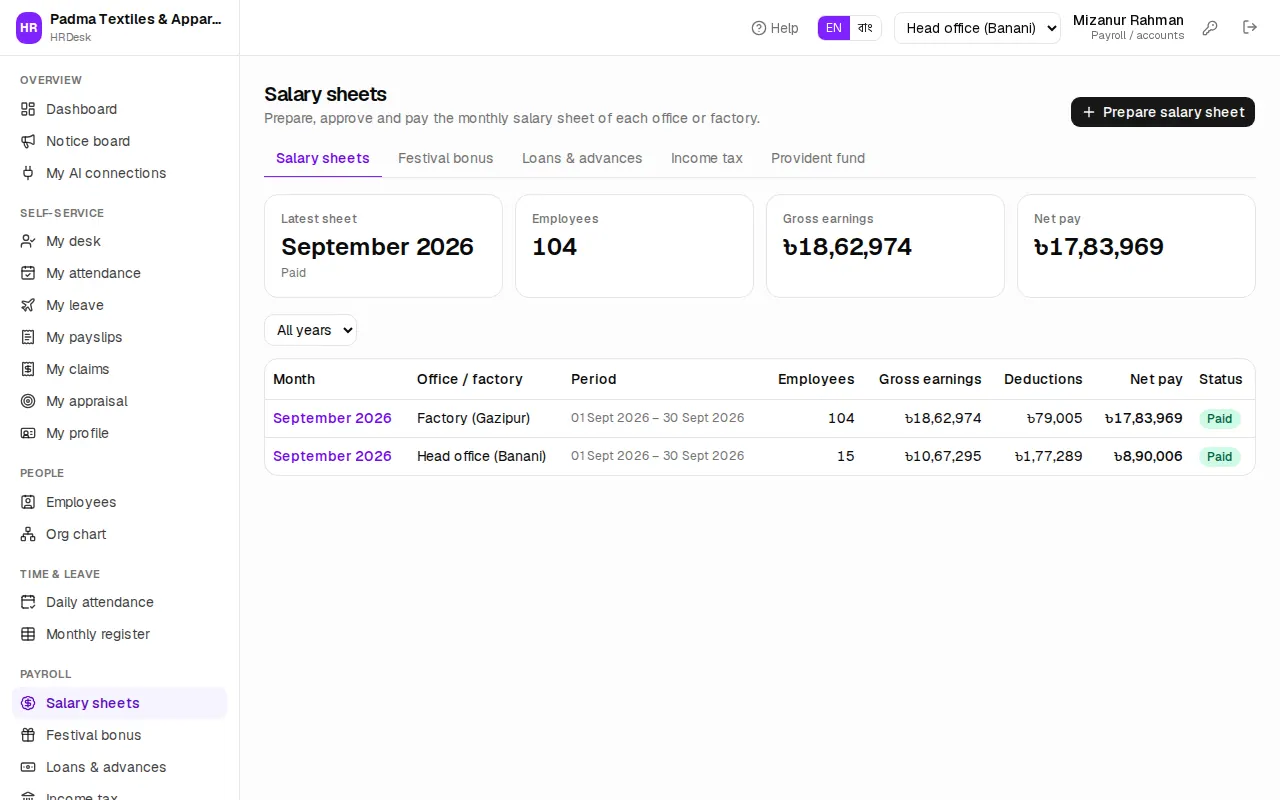Click the Notice board megaphone icon

click(28, 141)
